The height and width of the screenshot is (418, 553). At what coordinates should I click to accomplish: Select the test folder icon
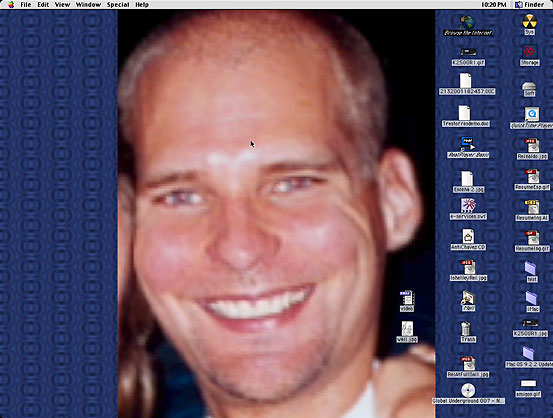(x=531, y=268)
